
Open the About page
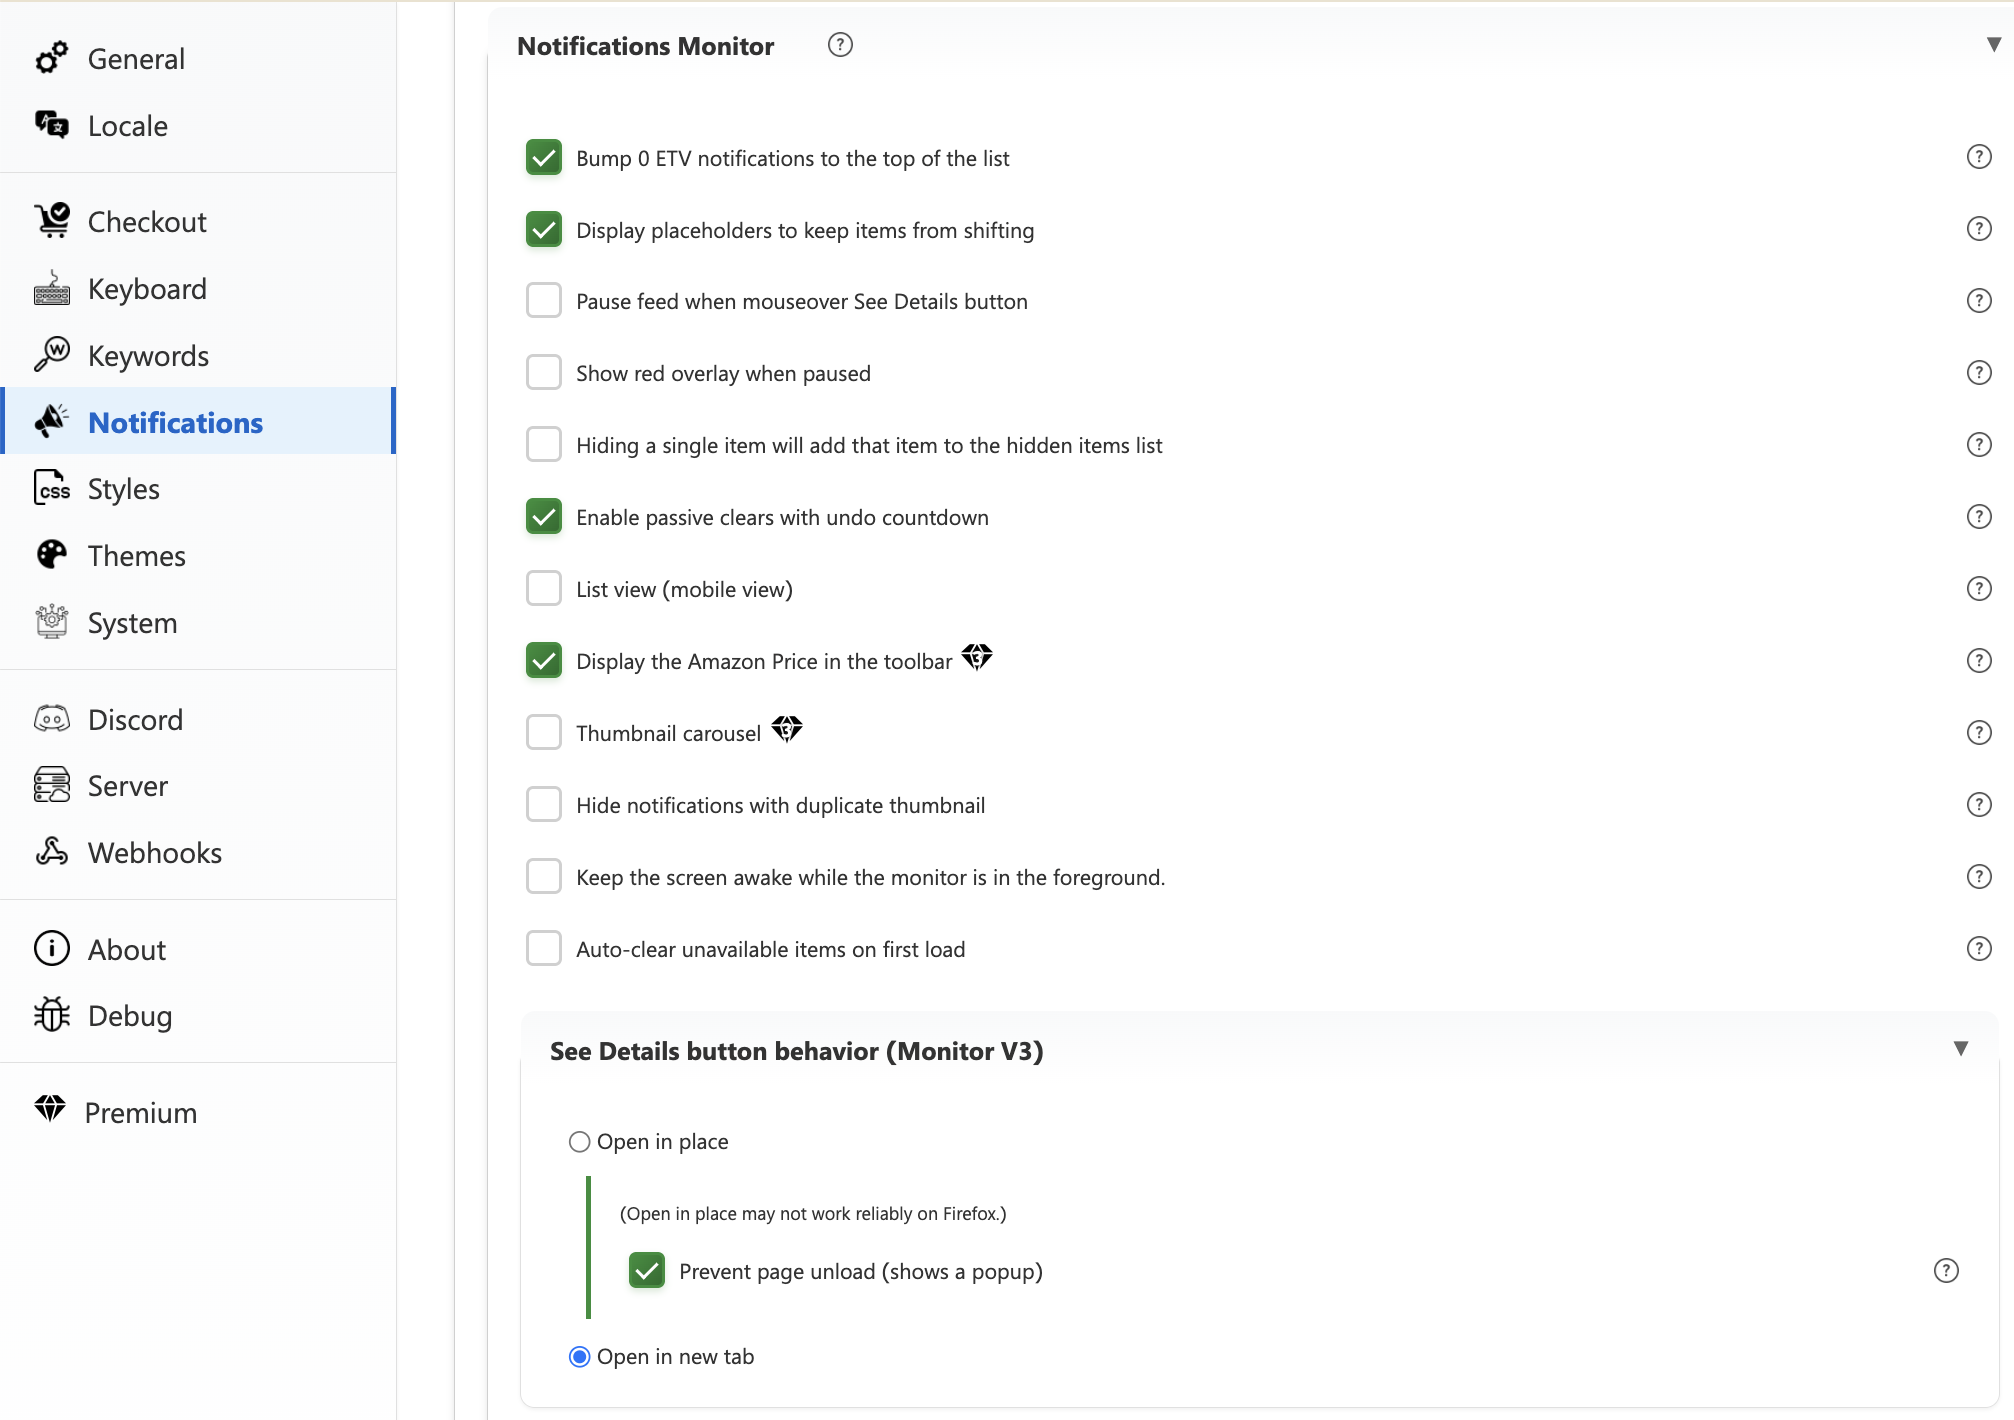(x=126, y=950)
